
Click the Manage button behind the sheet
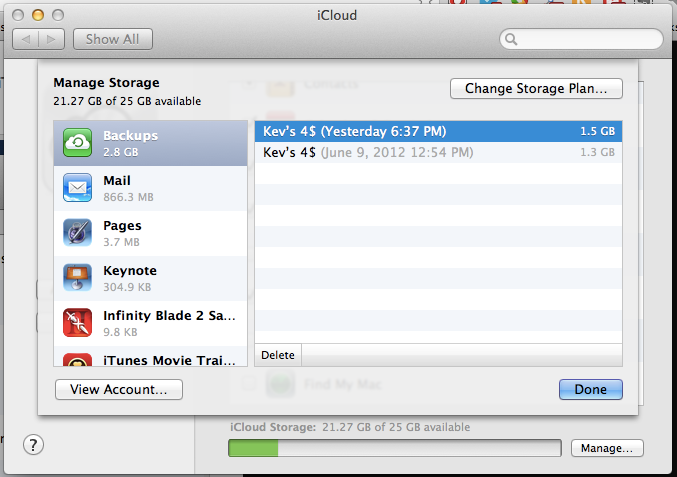click(x=607, y=448)
